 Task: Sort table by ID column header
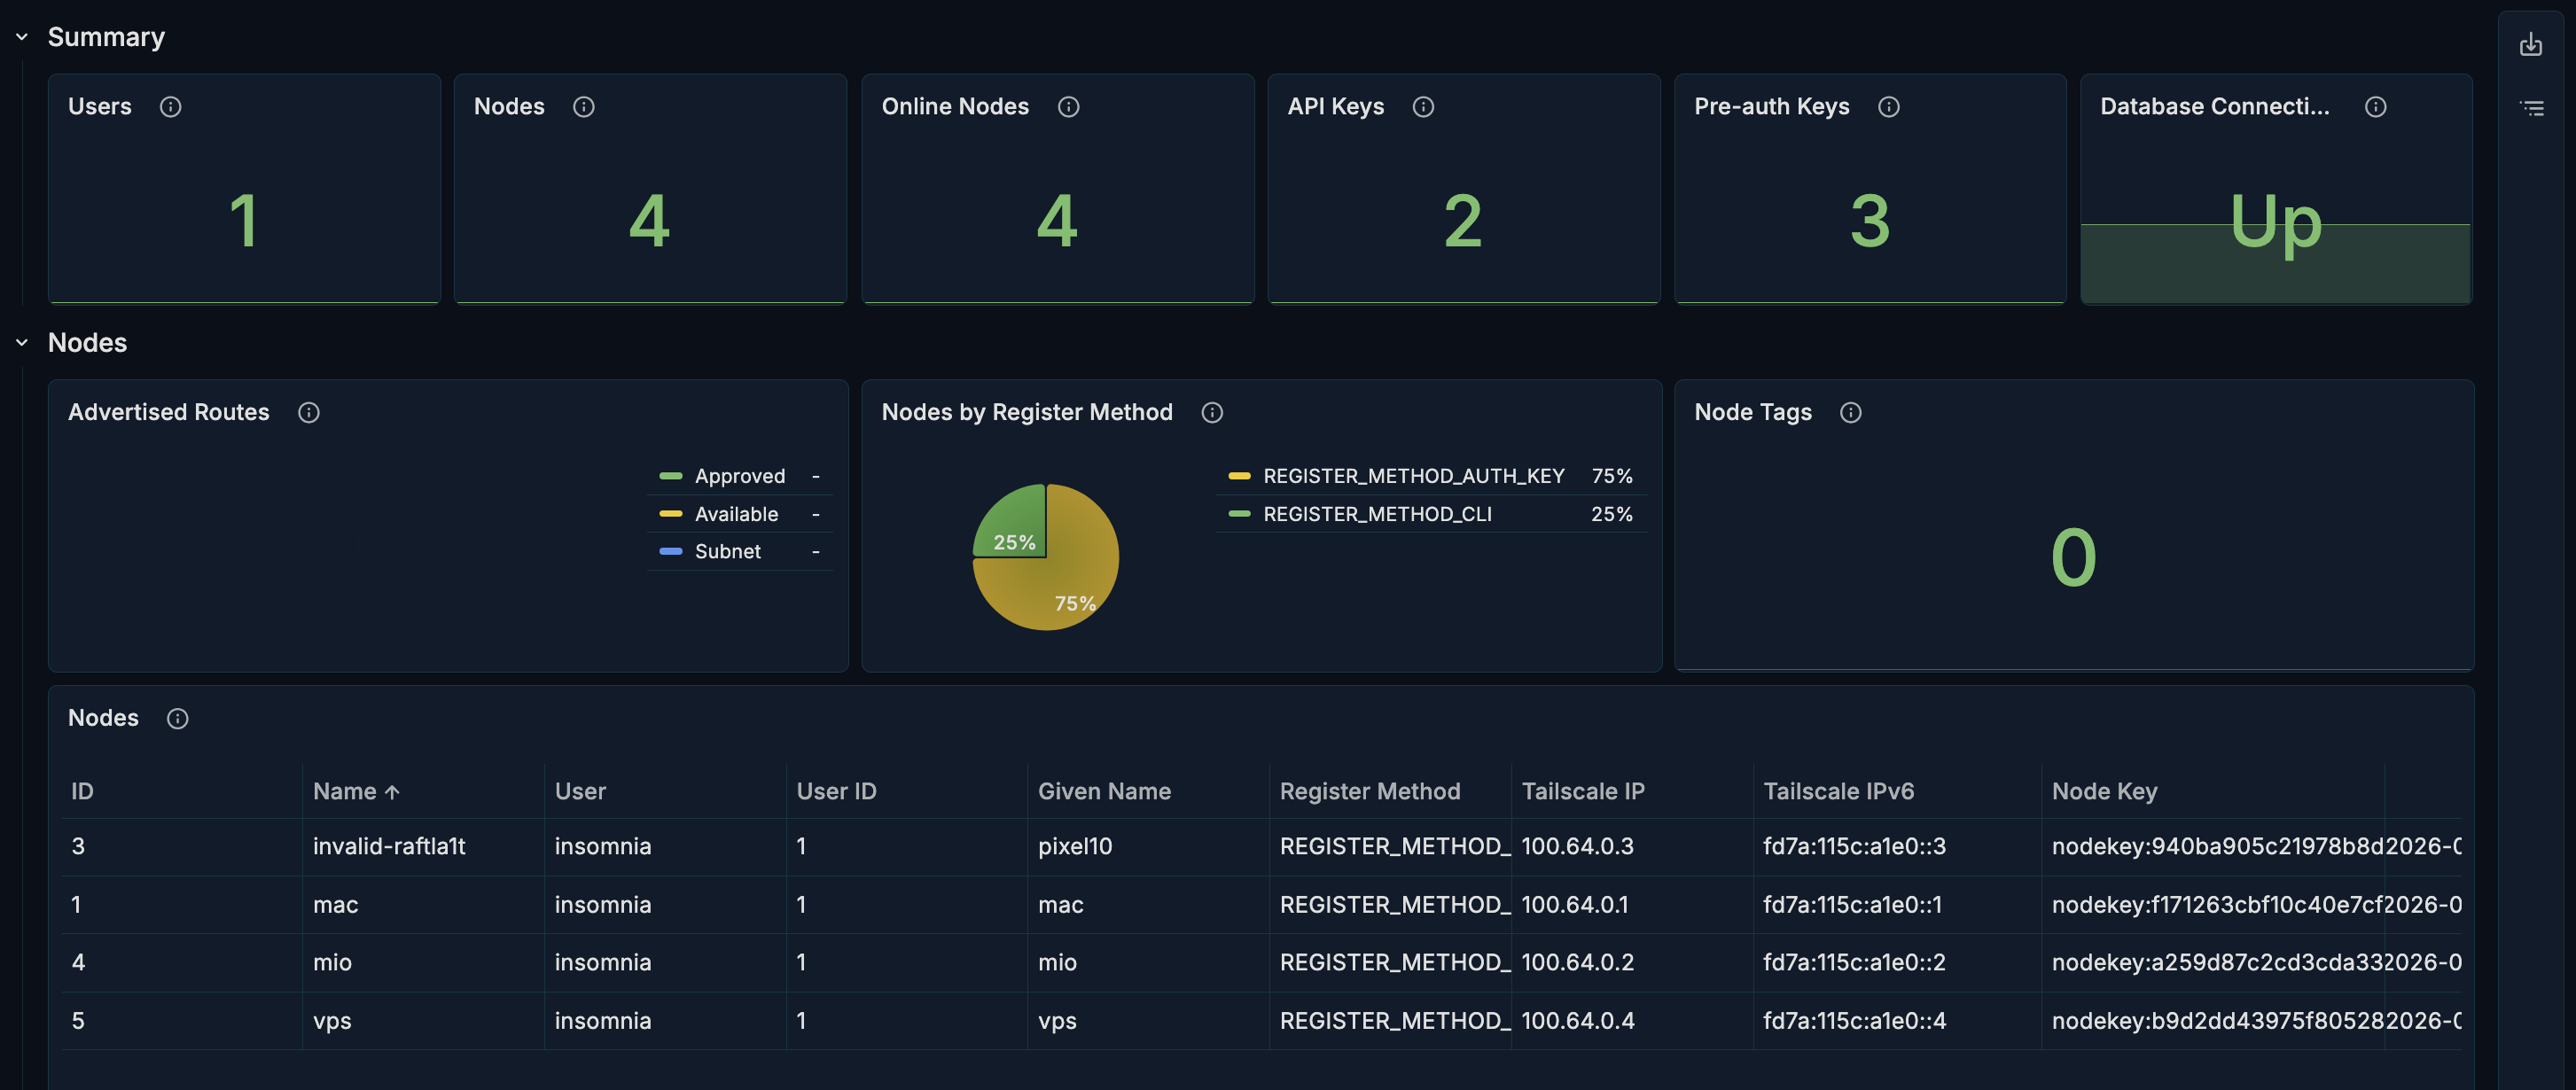(x=82, y=792)
